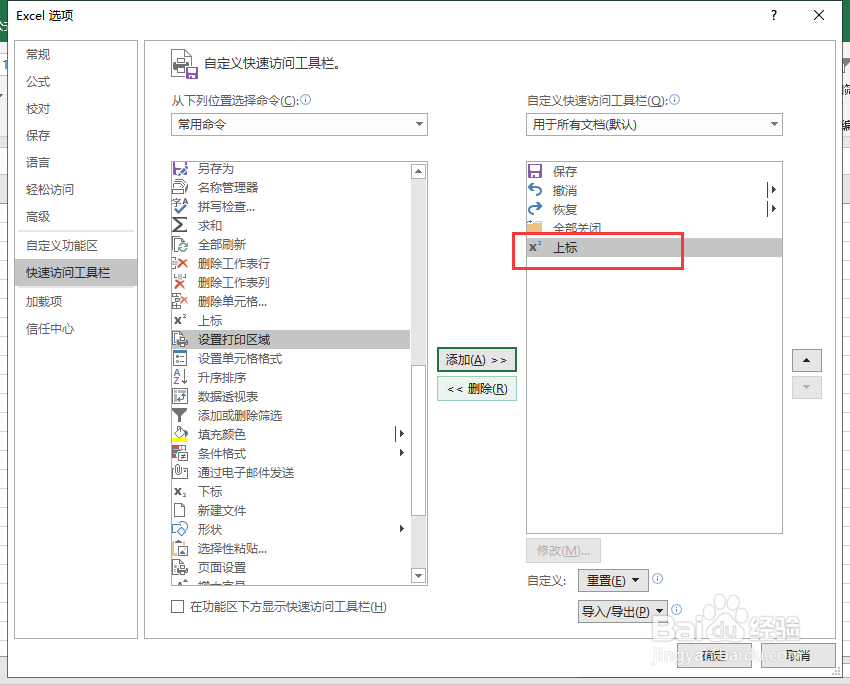Open the 重置(E) dropdown button

(x=613, y=580)
